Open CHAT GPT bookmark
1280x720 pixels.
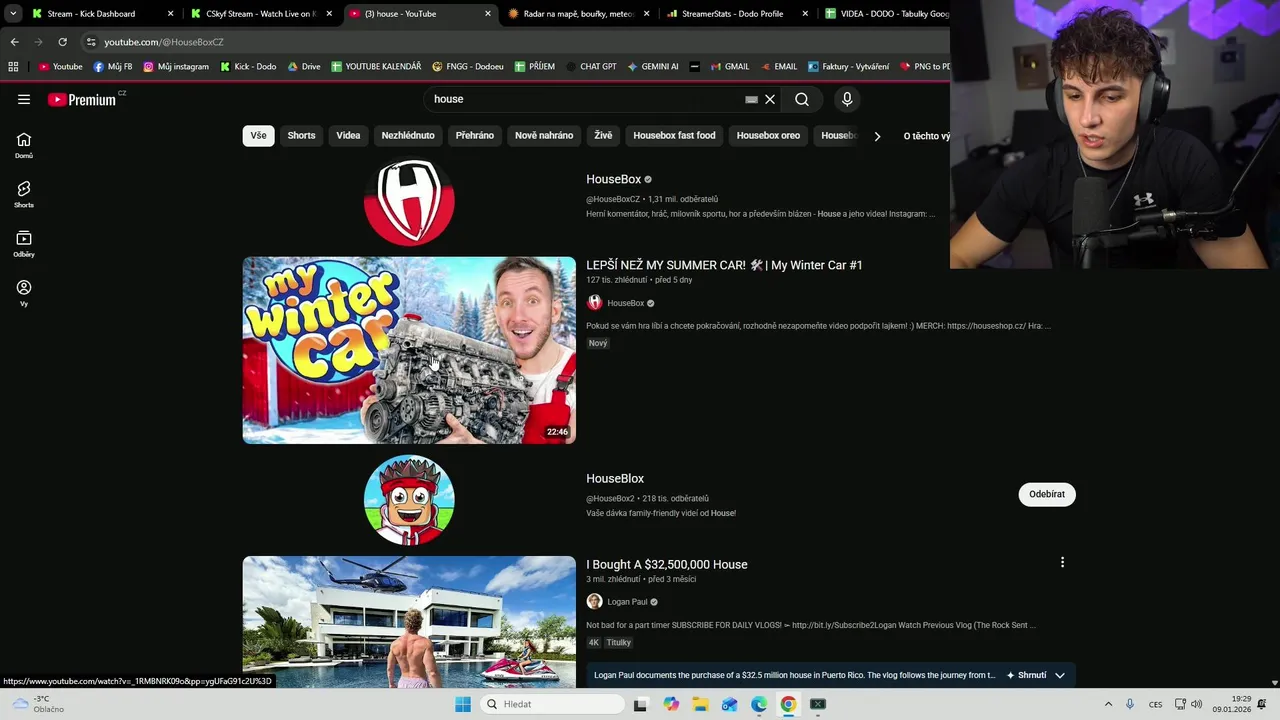point(591,66)
